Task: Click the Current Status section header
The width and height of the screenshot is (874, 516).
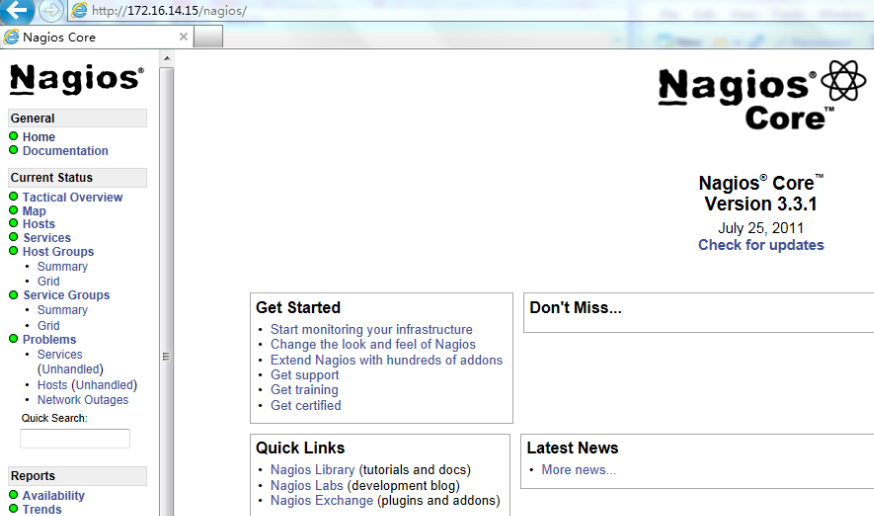Action: [77, 178]
